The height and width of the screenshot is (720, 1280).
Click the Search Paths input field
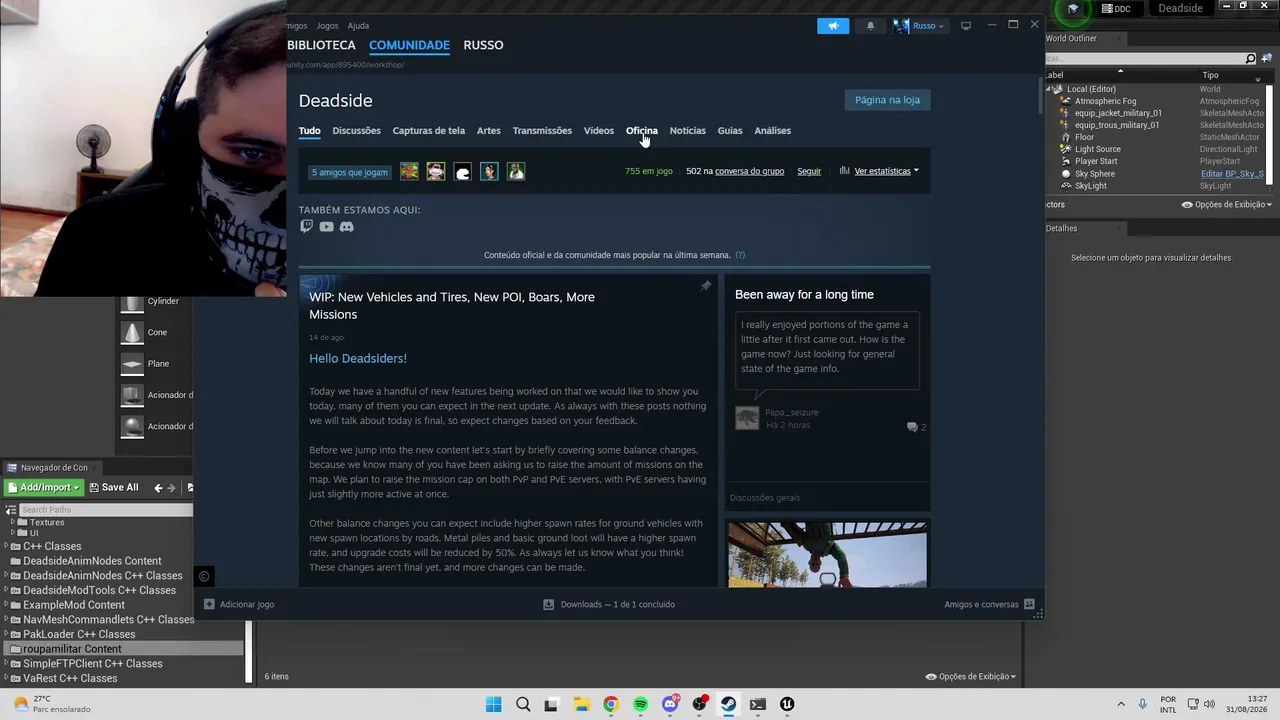(104, 510)
